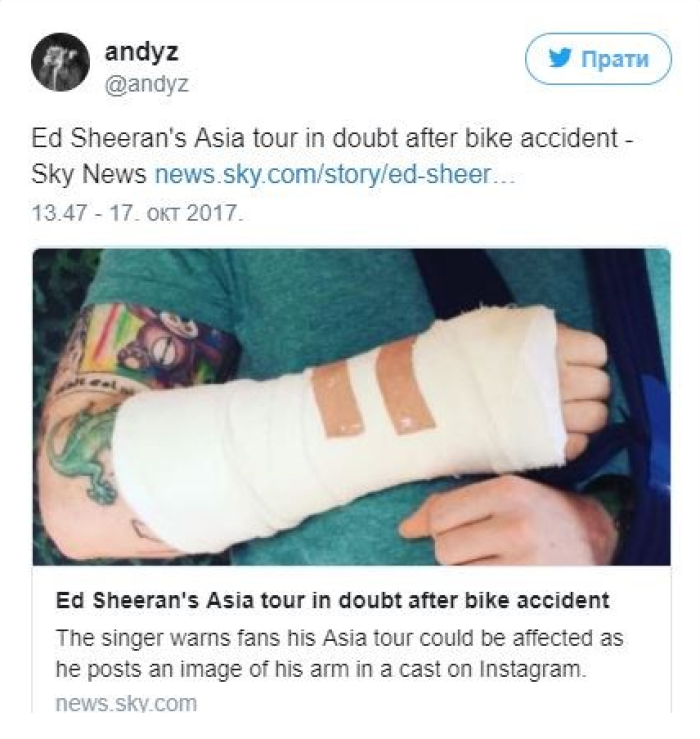
Task: Click the word Прати inside the follow button
Action: pyautogui.click(x=615, y=59)
